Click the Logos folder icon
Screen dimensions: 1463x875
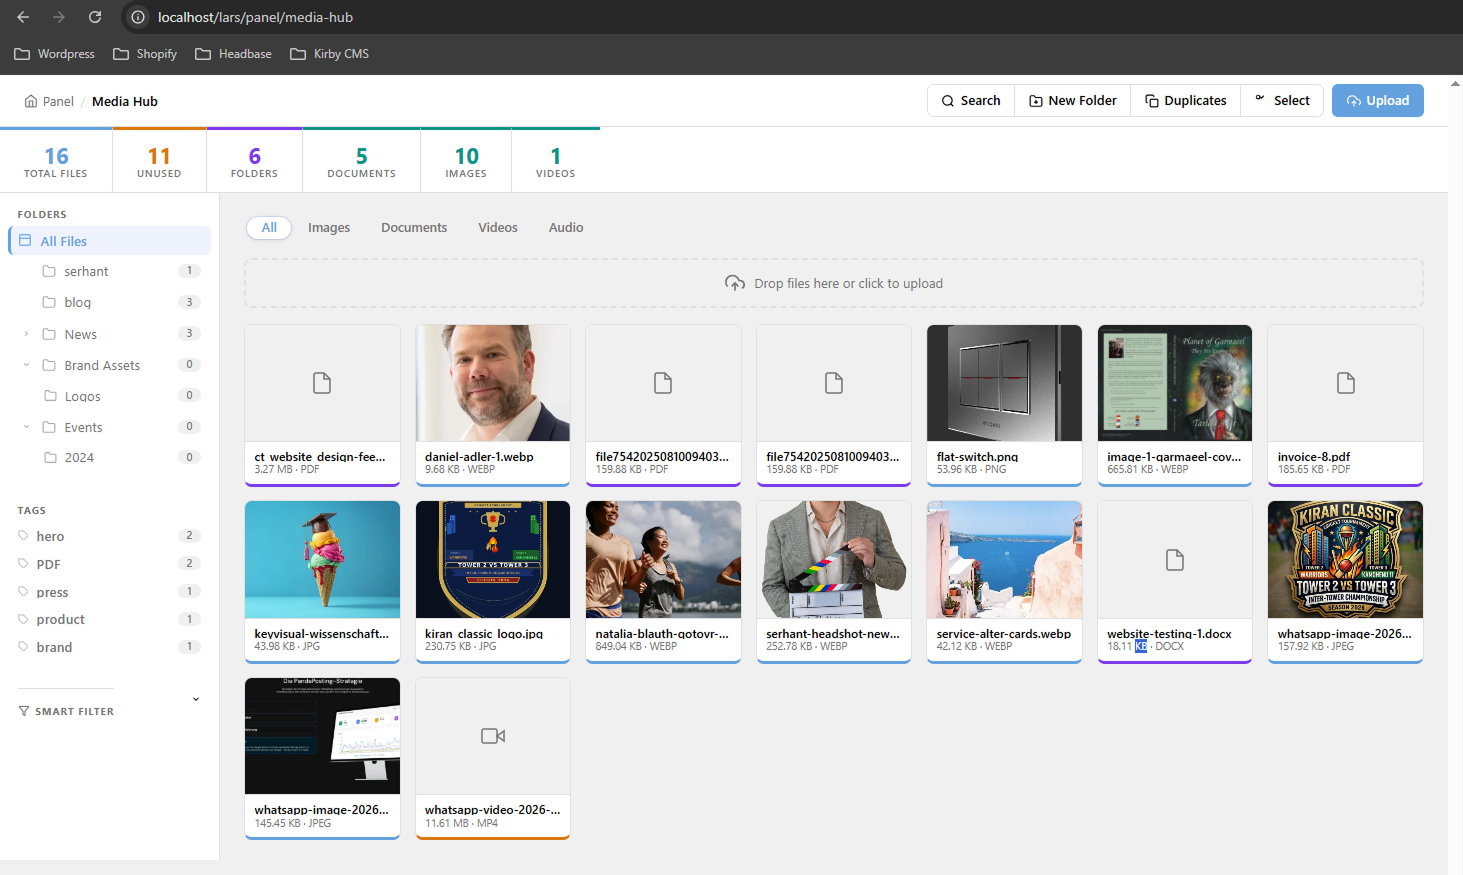[50, 396]
